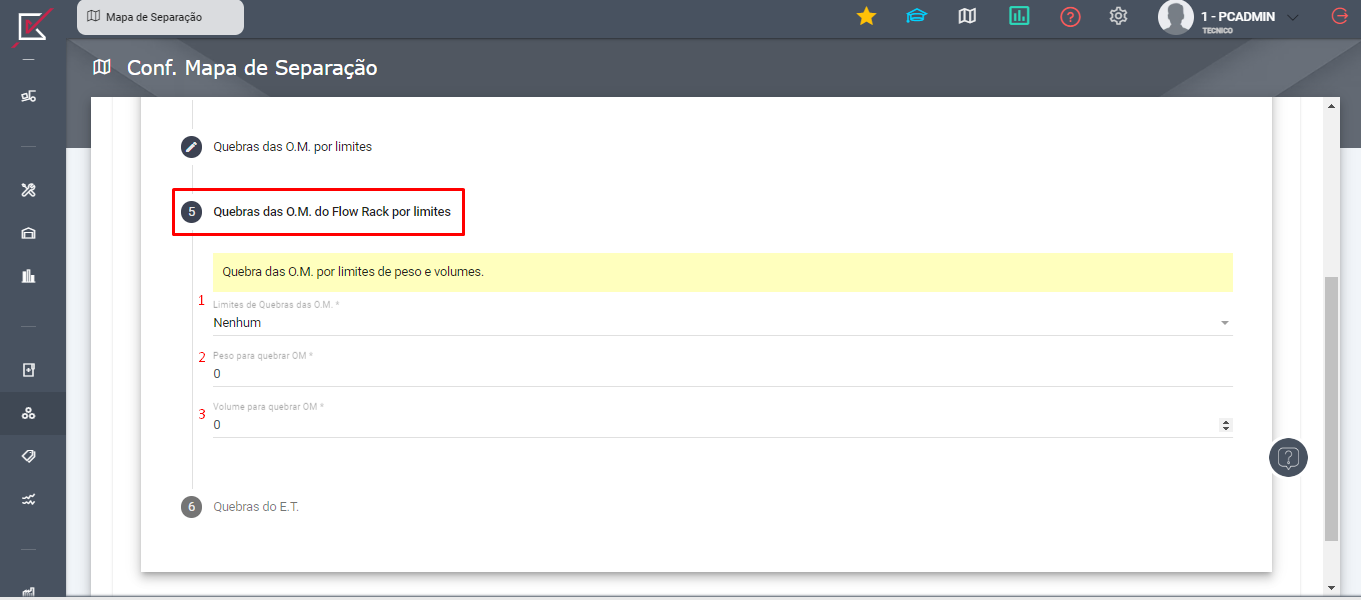Expand the PCADMIN user menu chevron
The image size is (1361, 600).
[x=1292, y=18]
